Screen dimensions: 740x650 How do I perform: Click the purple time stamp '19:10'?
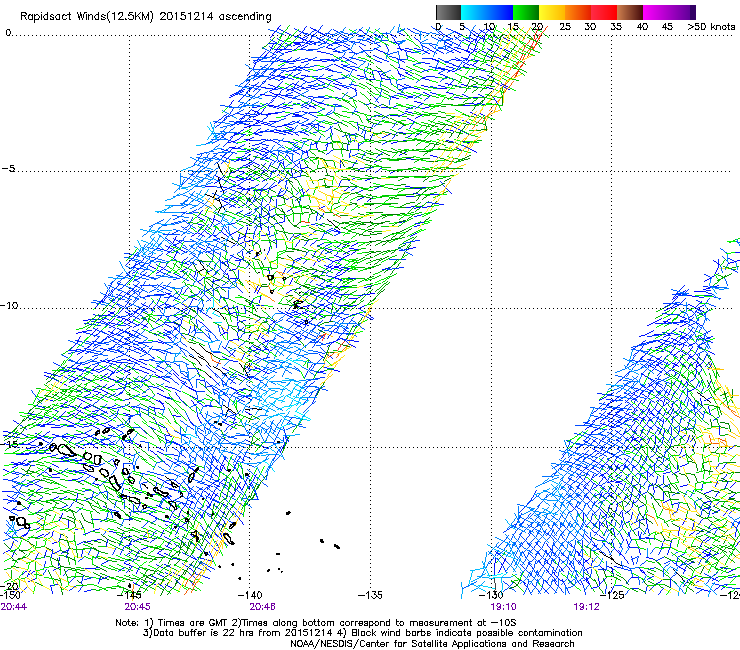tap(503, 607)
